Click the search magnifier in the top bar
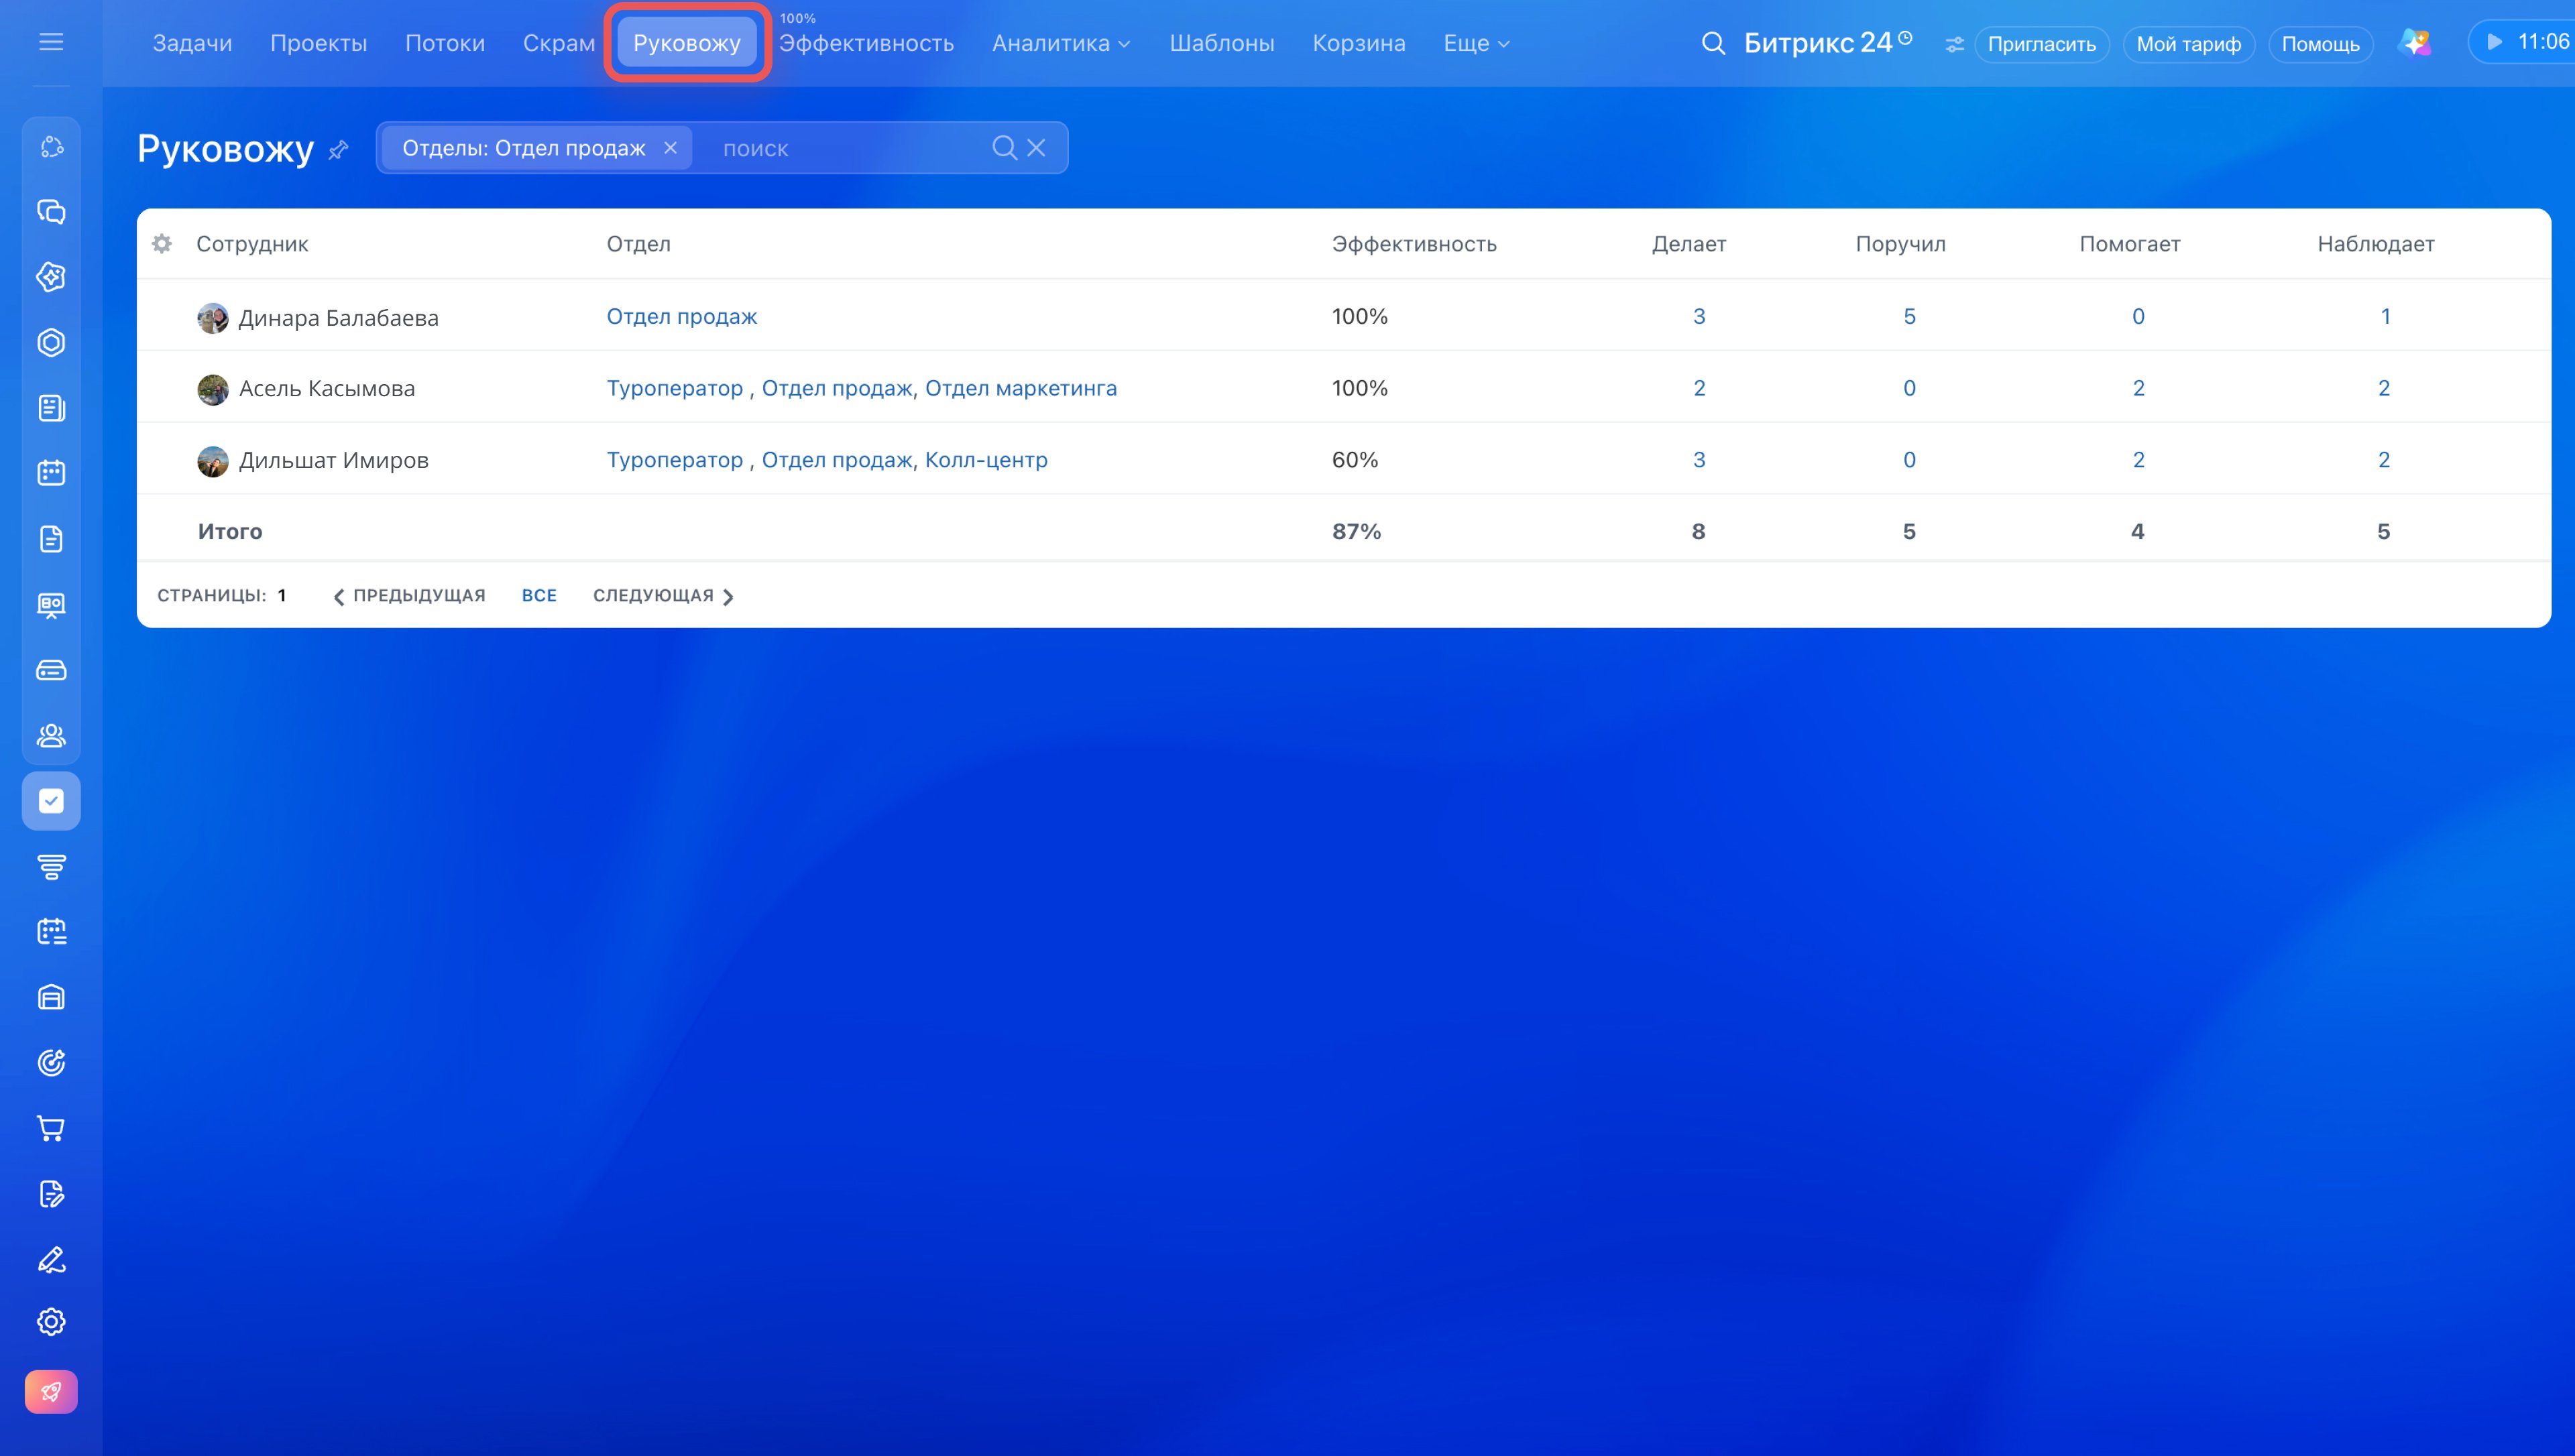Viewport: 2575px width, 1456px height. pyautogui.click(x=1713, y=43)
